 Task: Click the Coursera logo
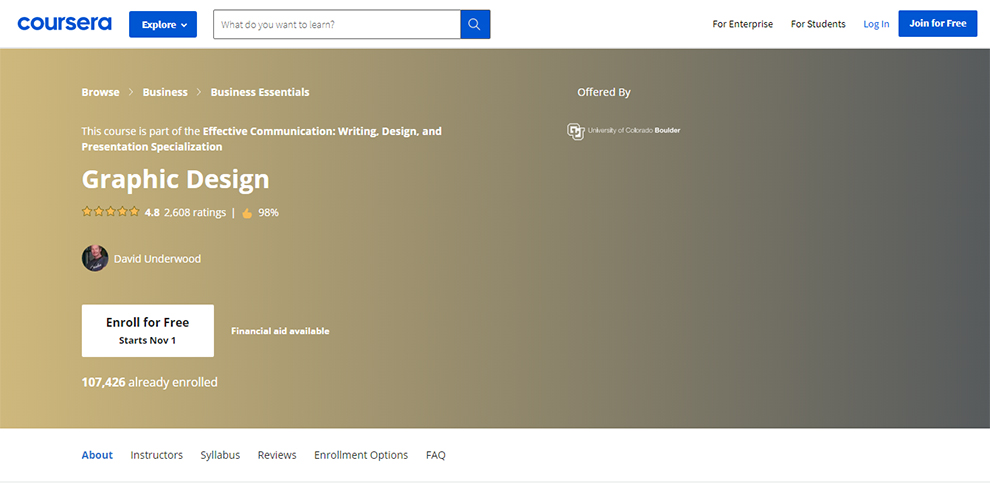click(64, 24)
